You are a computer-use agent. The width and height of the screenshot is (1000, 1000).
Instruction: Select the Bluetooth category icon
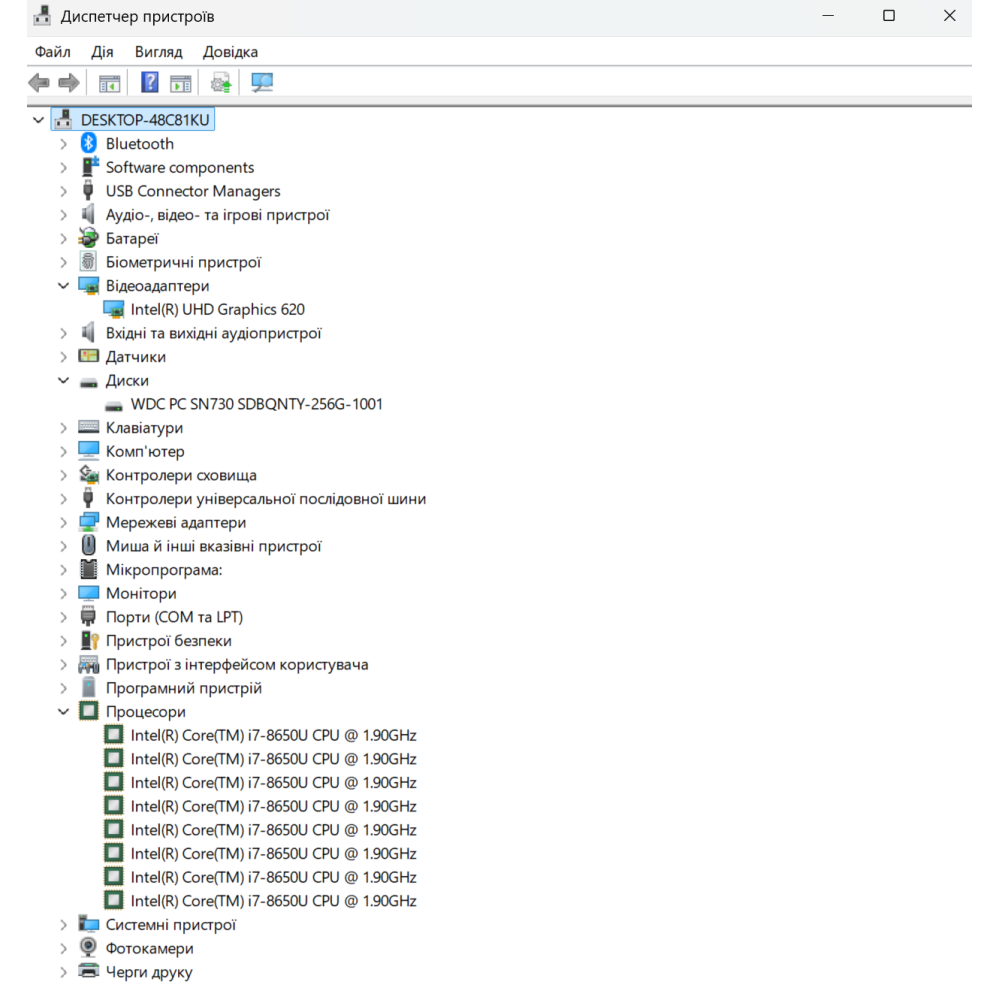(89, 144)
